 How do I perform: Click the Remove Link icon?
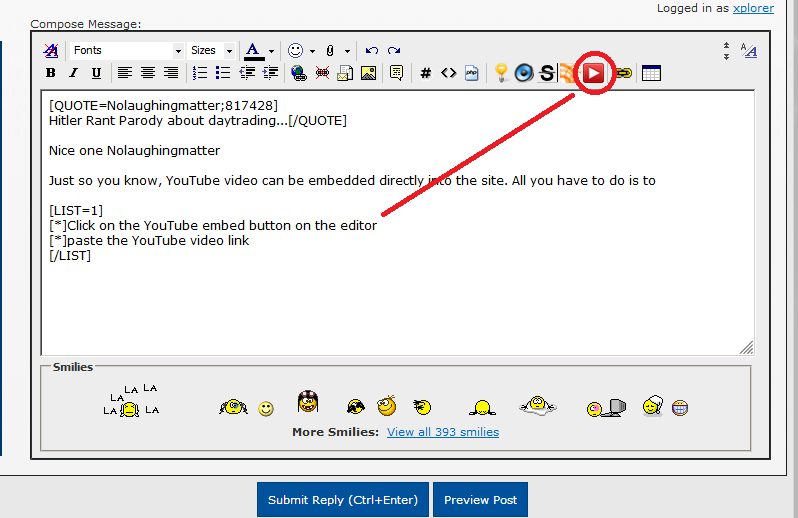pyautogui.click(x=322, y=73)
